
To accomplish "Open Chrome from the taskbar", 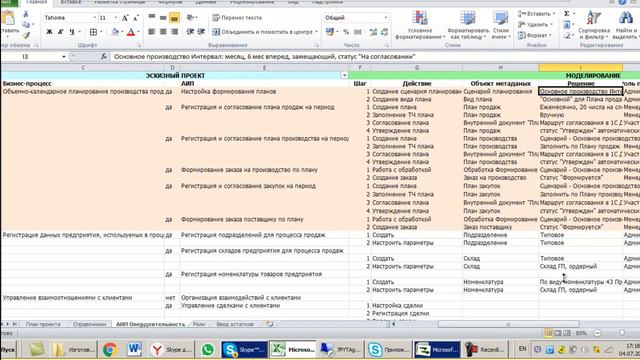I will point(110,350).
